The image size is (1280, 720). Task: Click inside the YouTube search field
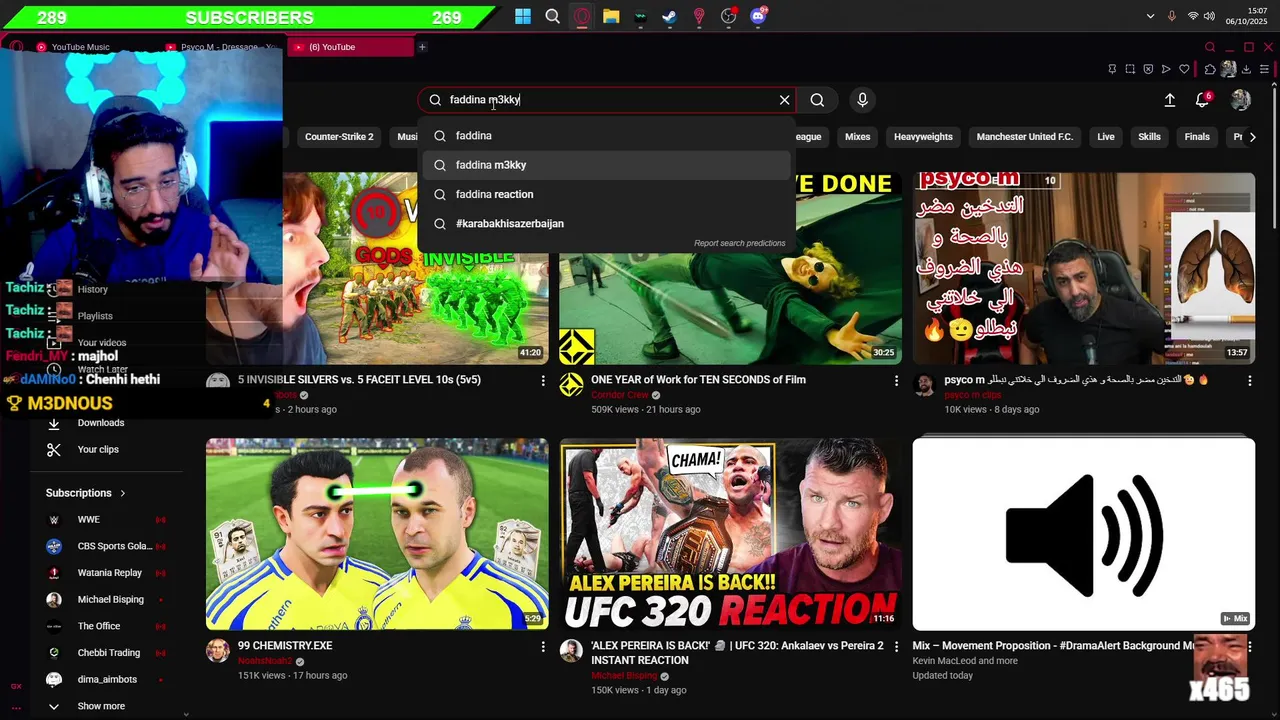coord(606,100)
